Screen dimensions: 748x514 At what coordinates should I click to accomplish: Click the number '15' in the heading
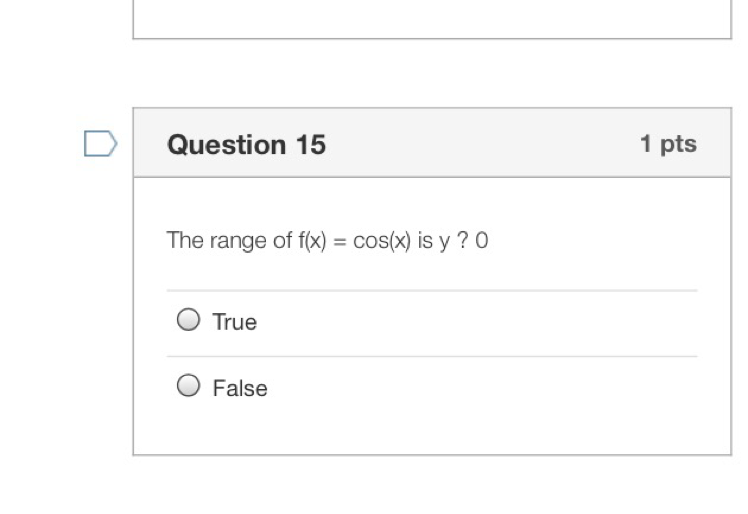(x=310, y=145)
